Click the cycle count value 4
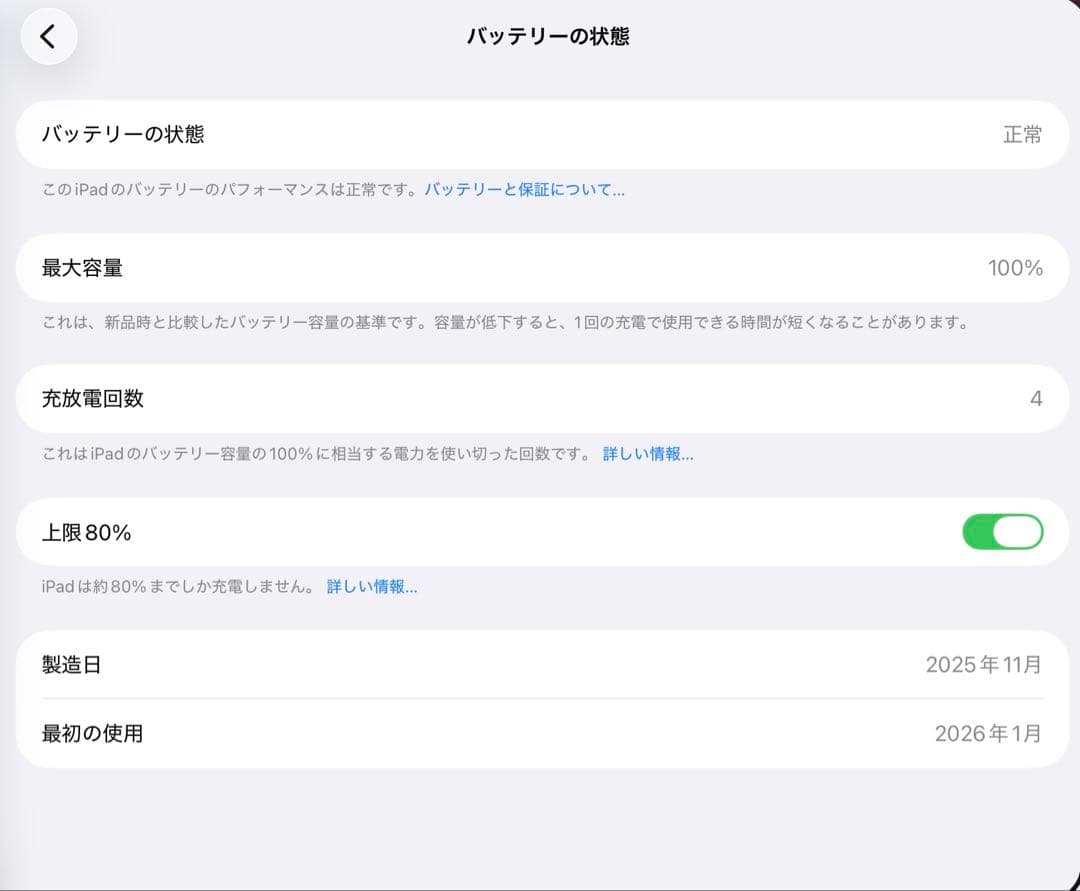The image size is (1080, 891). 1036,399
